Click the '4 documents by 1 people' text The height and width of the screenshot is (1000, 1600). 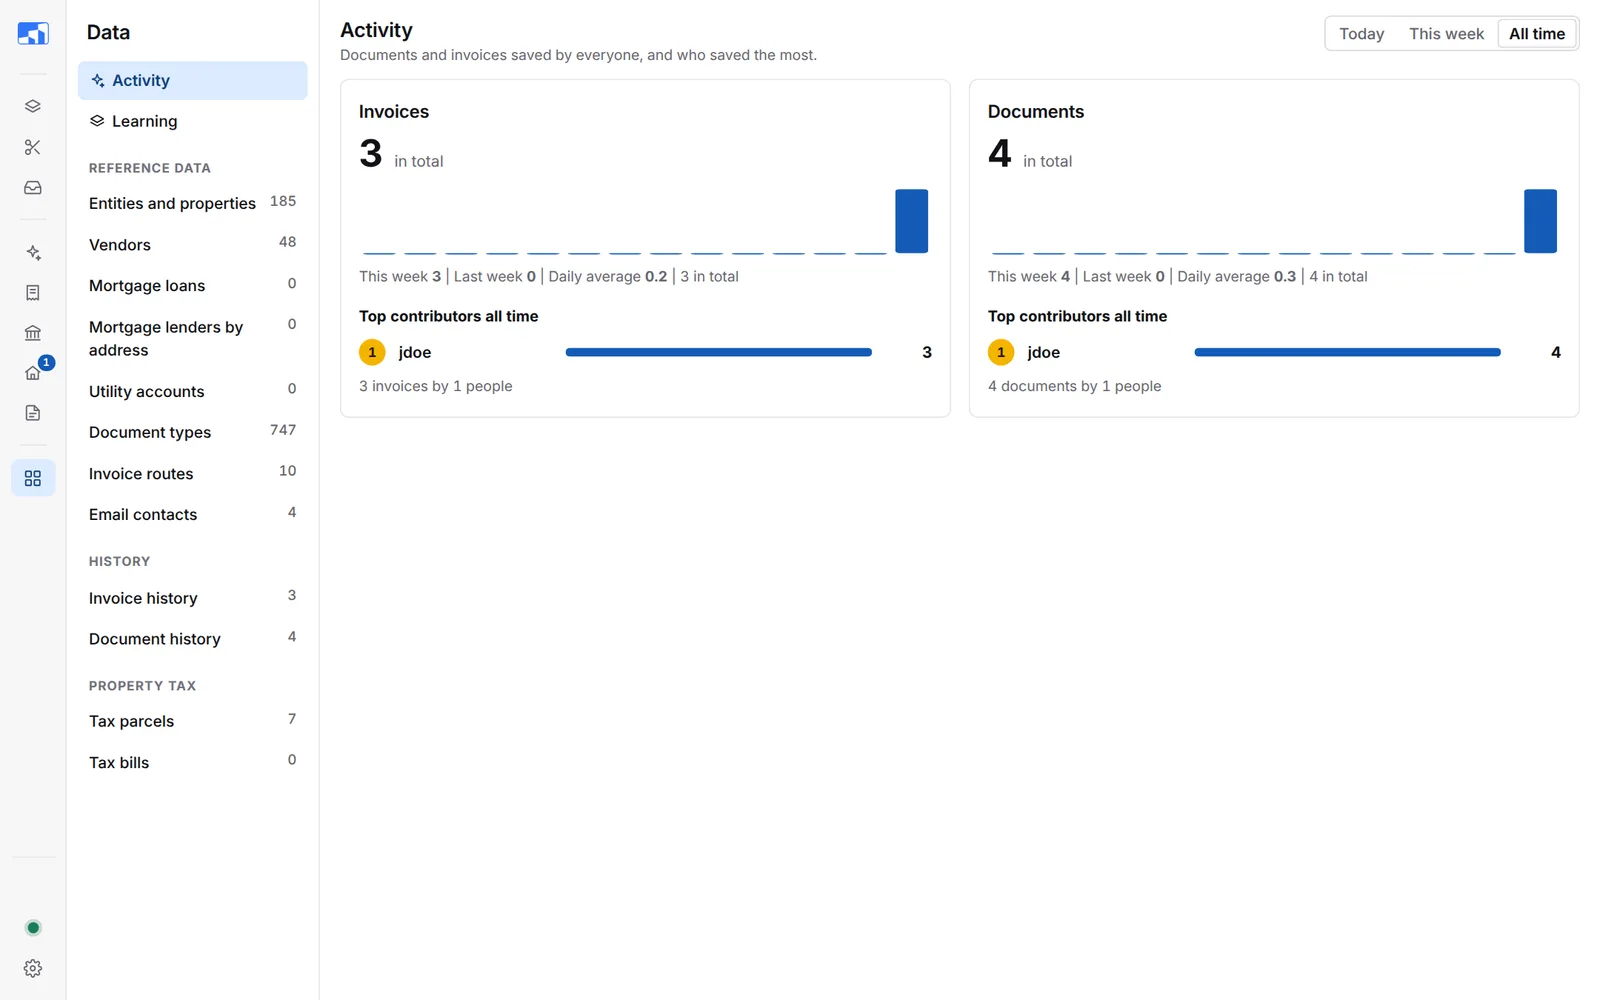[x=1074, y=386]
